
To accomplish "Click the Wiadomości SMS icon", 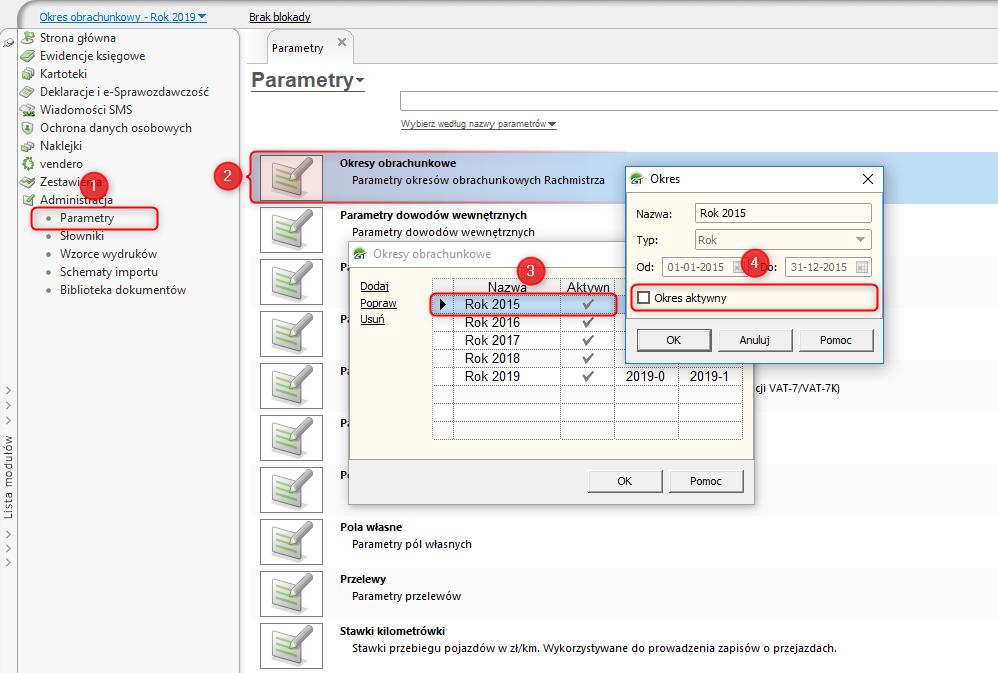I will tap(28, 110).
